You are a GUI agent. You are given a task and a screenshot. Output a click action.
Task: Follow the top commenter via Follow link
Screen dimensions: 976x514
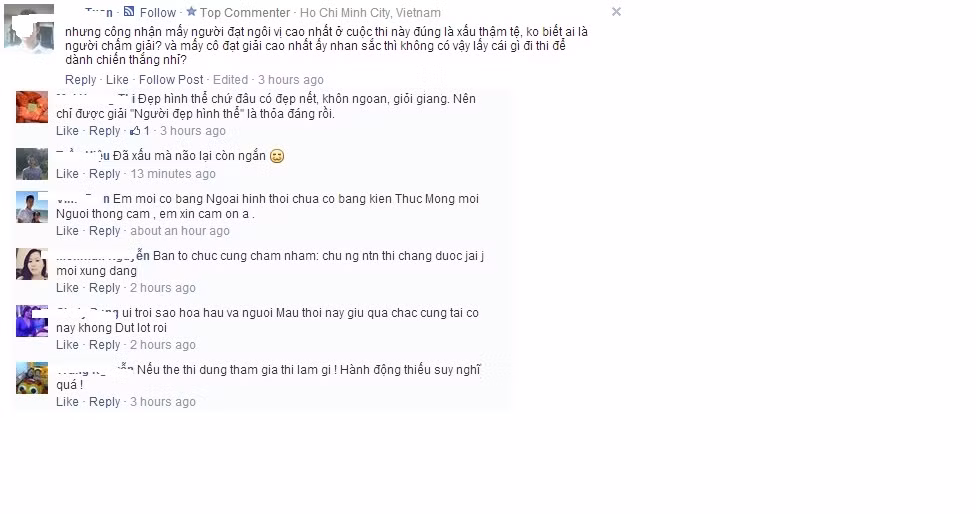[157, 12]
